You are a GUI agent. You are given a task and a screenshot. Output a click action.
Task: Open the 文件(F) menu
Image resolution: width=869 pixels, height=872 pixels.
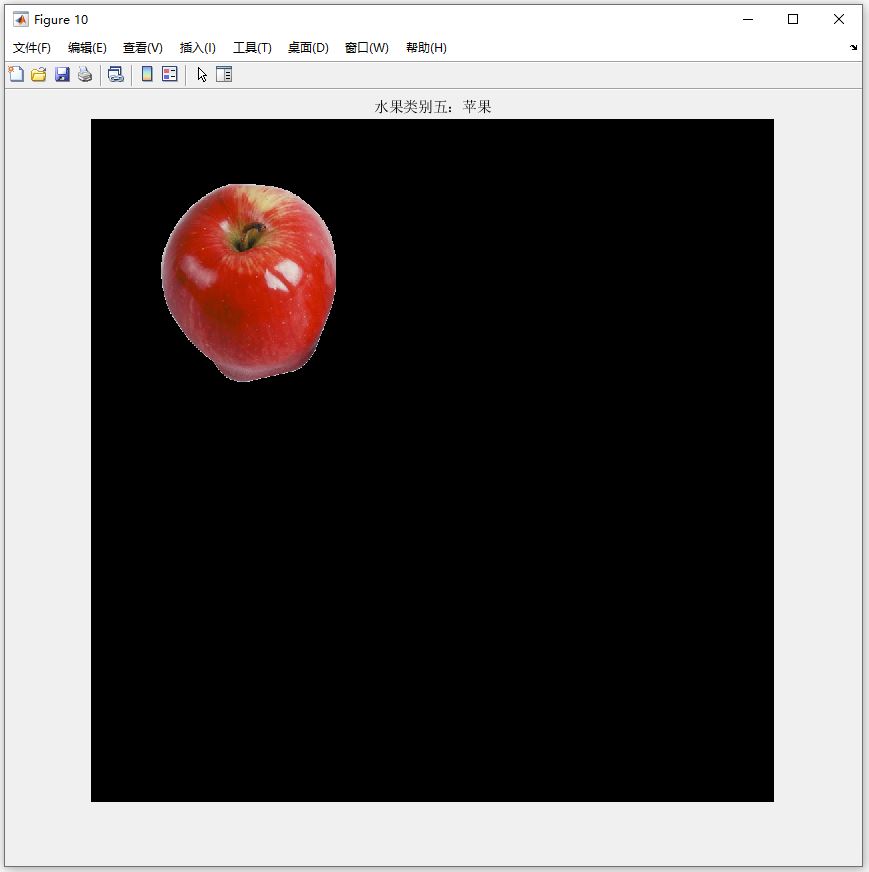(x=32, y=48)
